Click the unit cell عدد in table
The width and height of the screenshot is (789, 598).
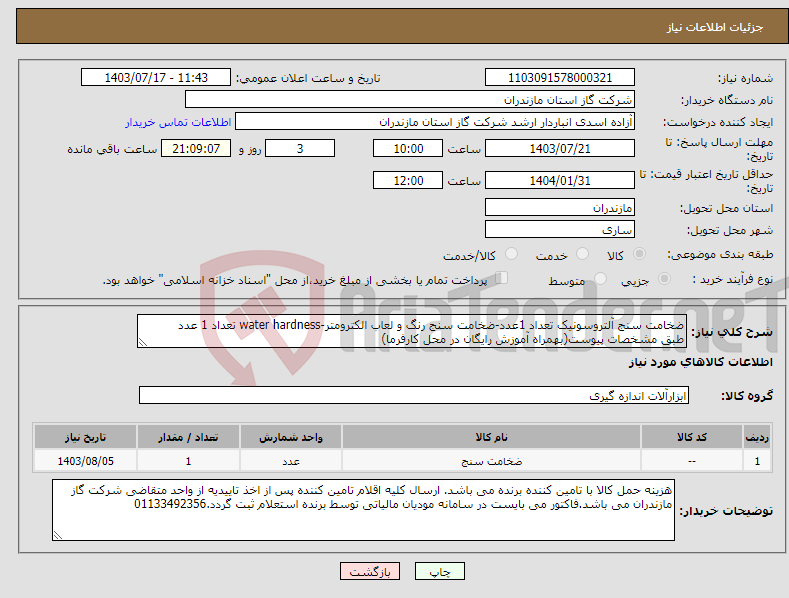291,461
